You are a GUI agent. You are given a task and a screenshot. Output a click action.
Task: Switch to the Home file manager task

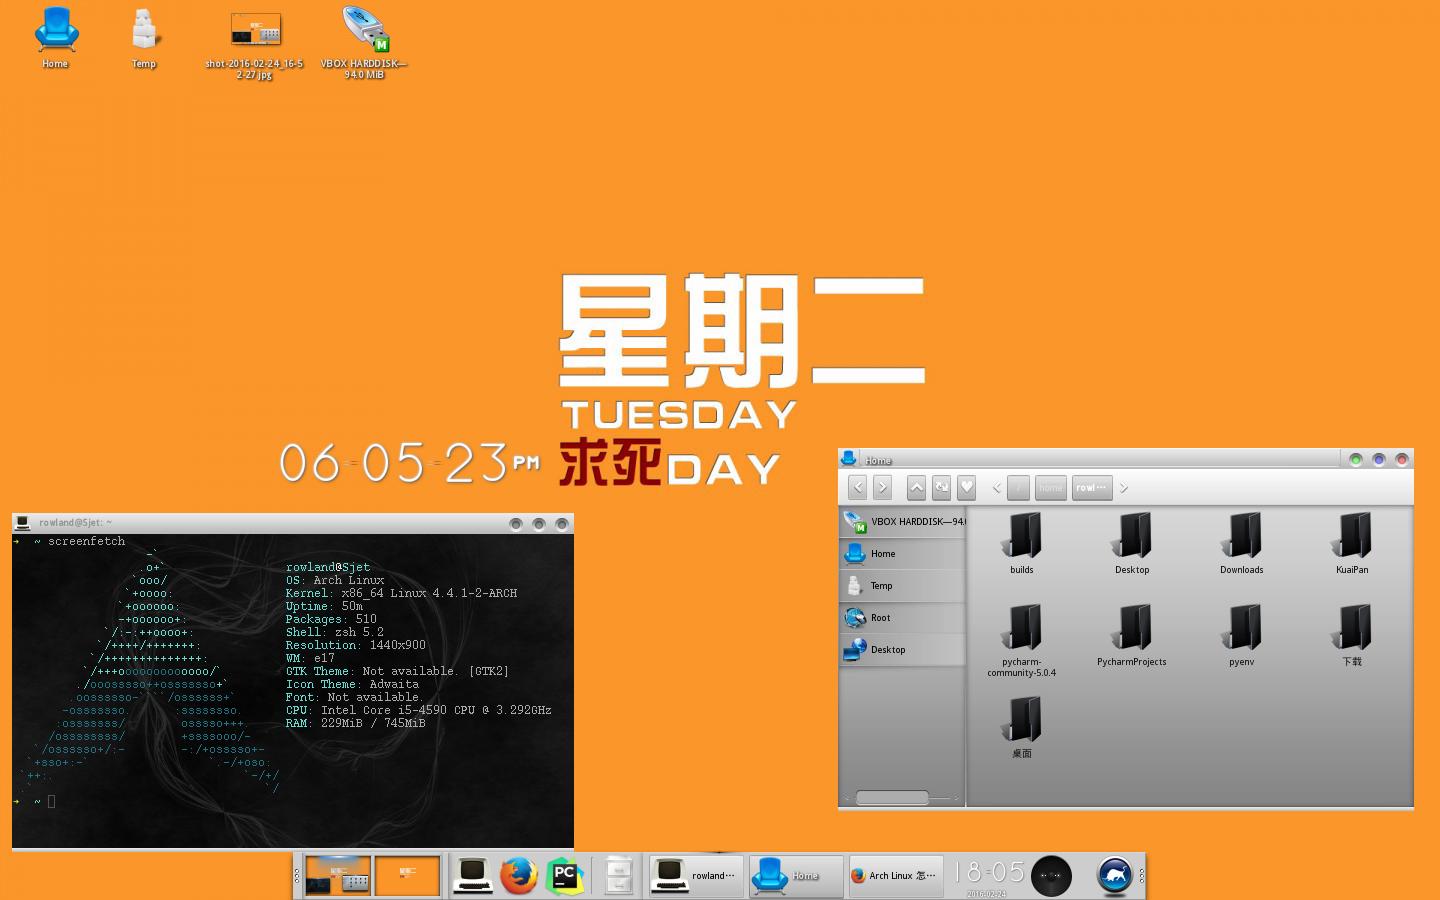point(796,876)
